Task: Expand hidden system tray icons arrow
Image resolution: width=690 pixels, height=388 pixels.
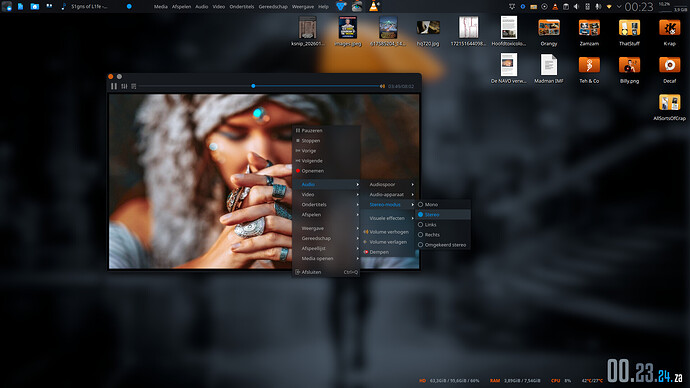Action: click(x=619, y=7)
